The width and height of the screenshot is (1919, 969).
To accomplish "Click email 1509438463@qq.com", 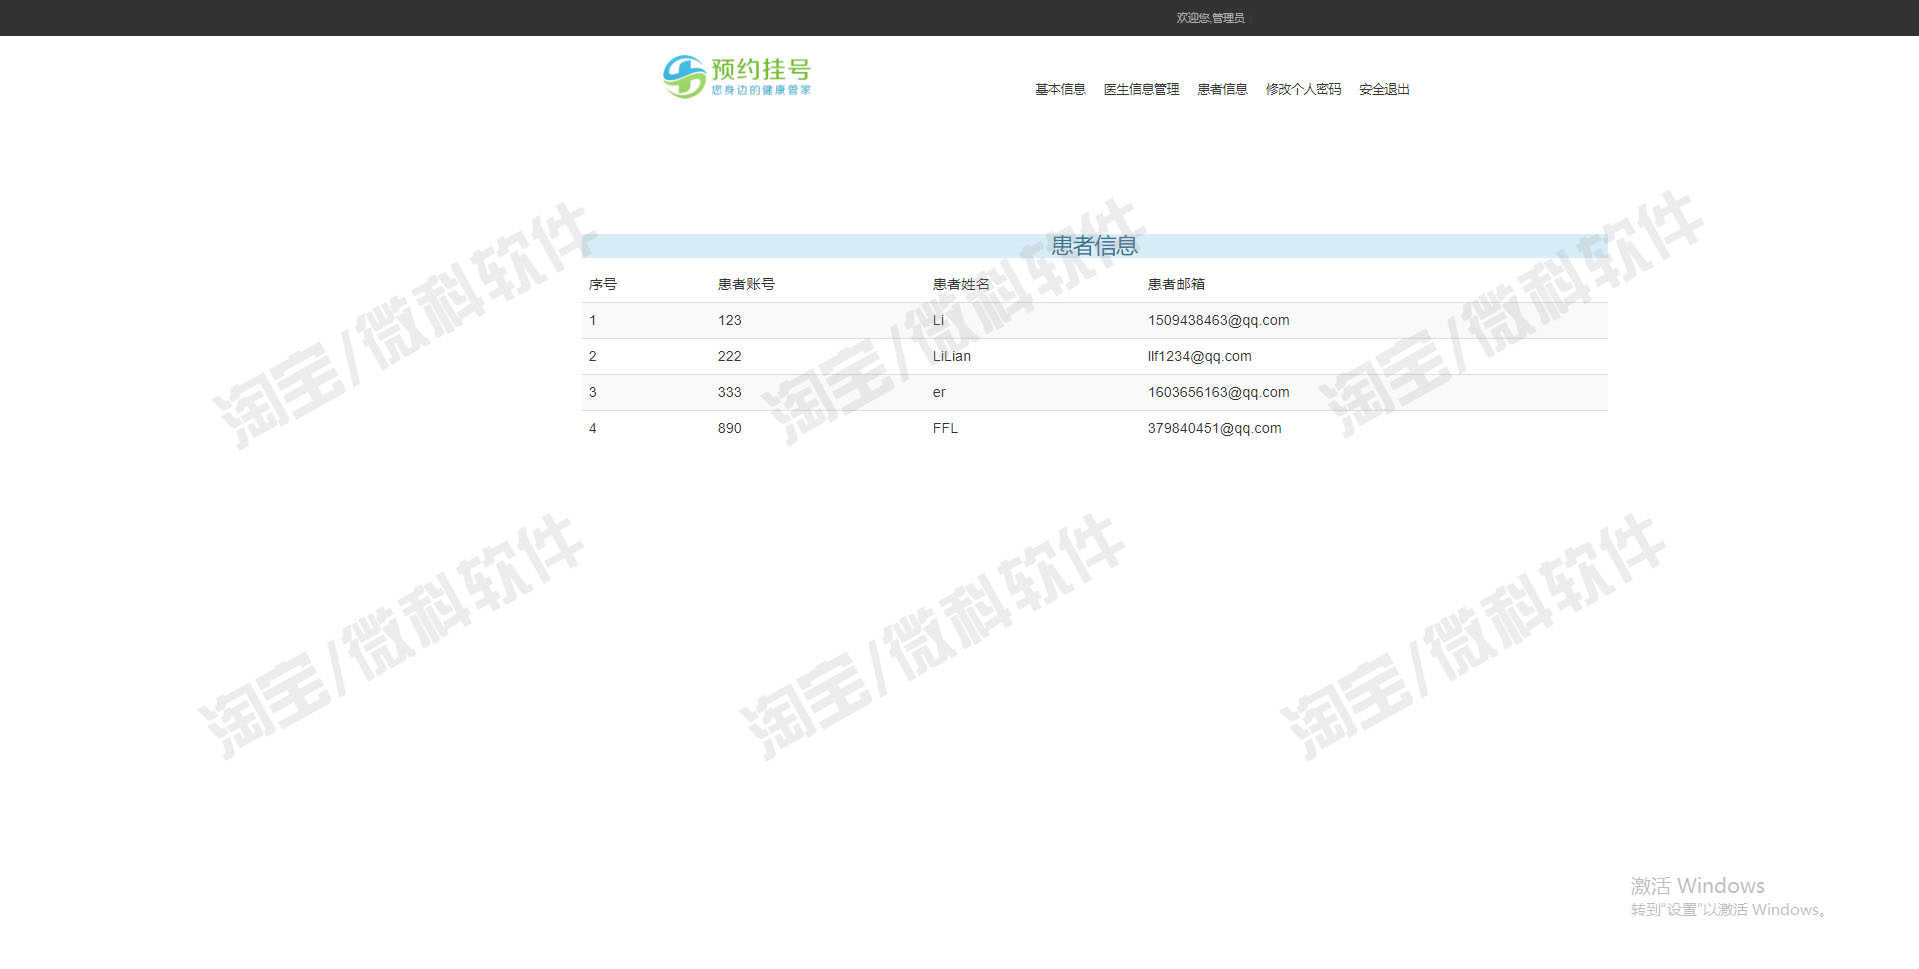I will (1218, 320).
